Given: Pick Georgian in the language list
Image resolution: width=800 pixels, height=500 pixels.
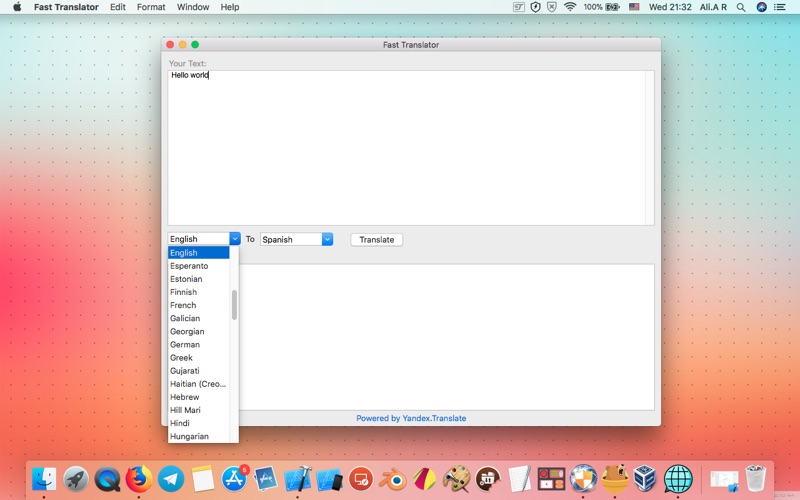Looking at the screenshot, I should [x=198, y=332].
